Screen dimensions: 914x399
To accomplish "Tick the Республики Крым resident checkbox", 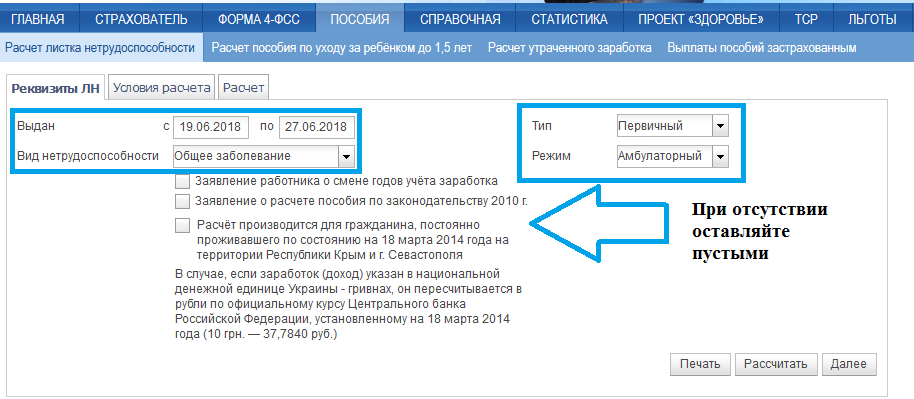I will click(182, 225).
